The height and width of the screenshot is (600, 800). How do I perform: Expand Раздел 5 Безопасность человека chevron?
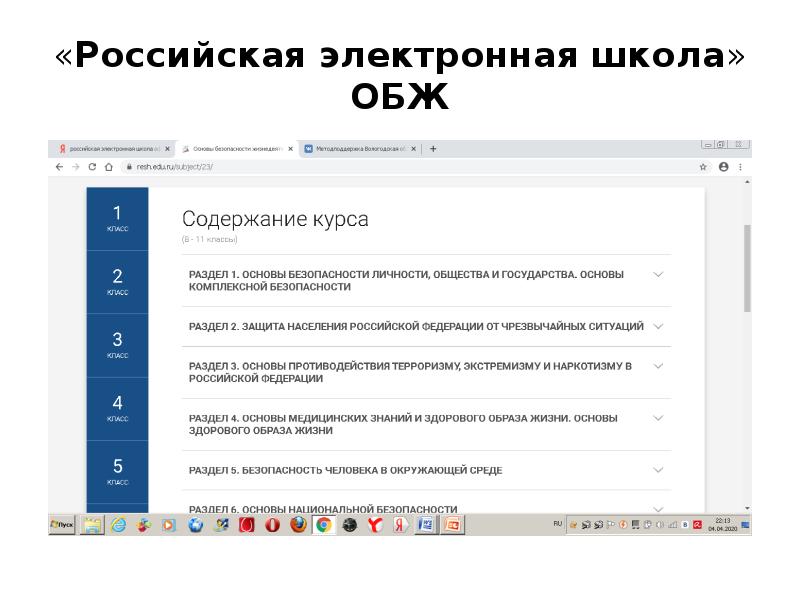(658, 470)
